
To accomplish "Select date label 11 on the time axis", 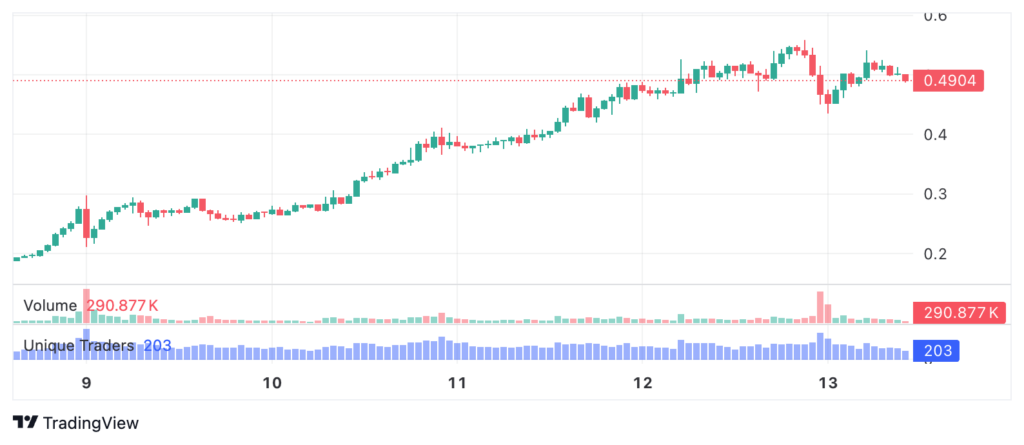I will (x=457, y=382).
